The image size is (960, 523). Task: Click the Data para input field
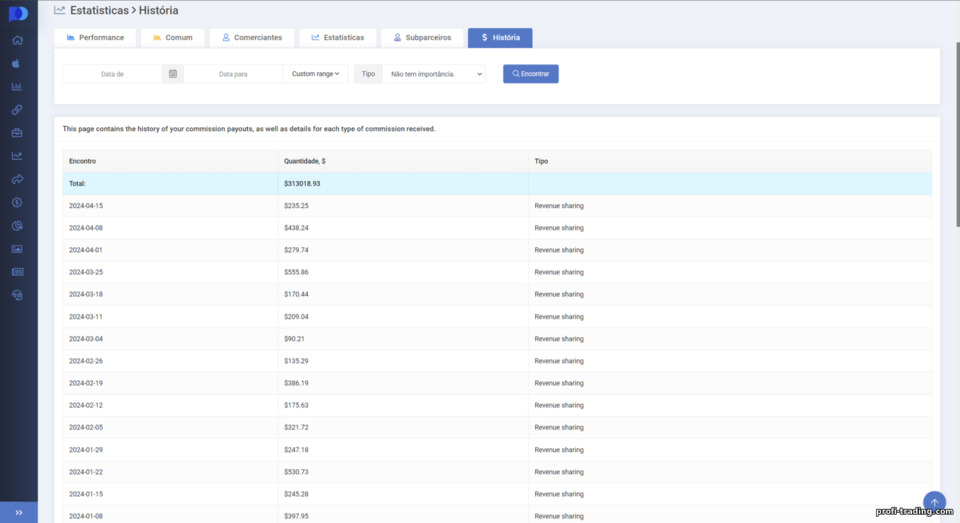click(233, 73)
